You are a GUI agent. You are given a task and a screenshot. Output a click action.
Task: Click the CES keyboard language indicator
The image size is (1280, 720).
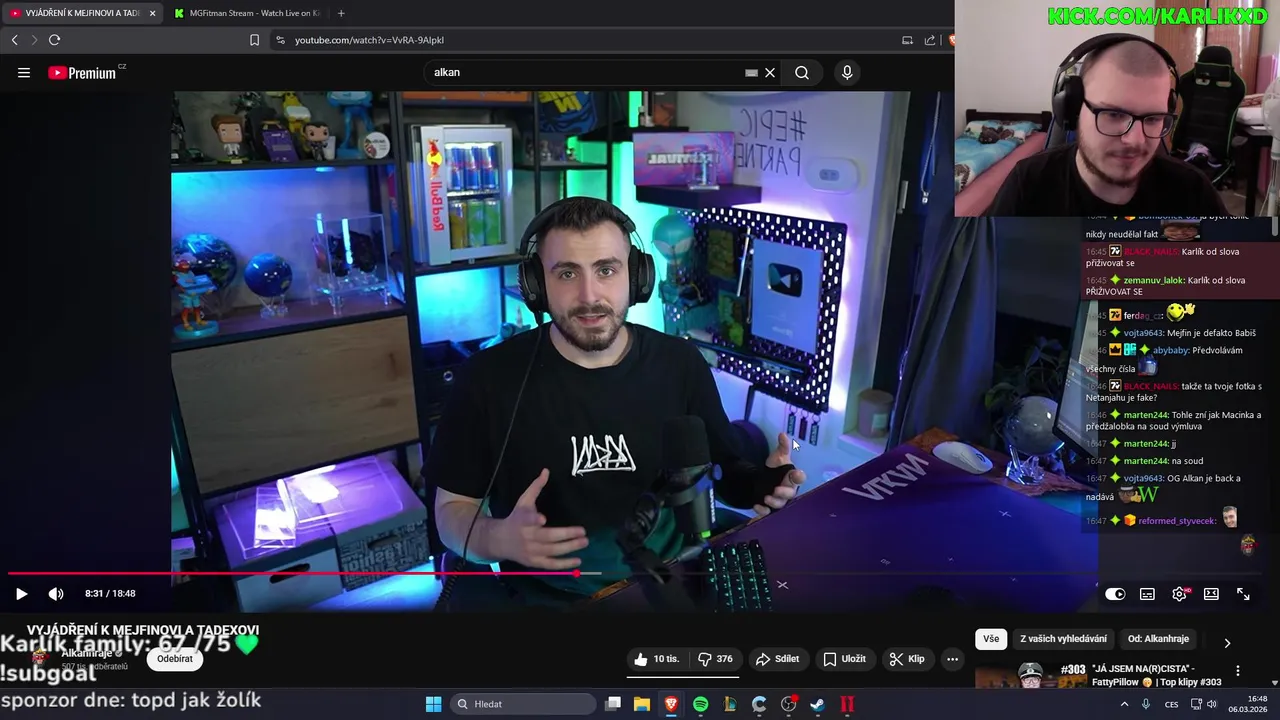pos(1171,704)
